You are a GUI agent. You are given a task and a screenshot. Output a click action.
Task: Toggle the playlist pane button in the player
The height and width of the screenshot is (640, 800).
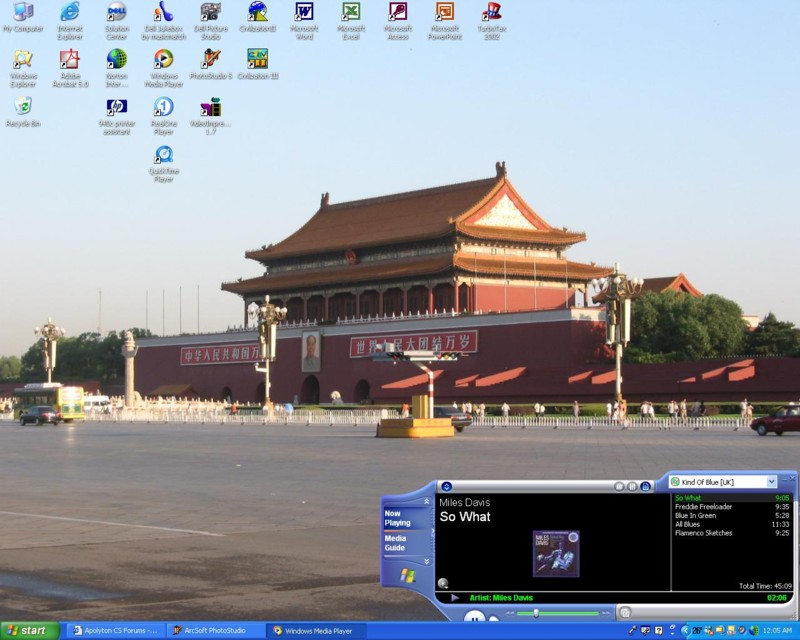pos(645,486)
